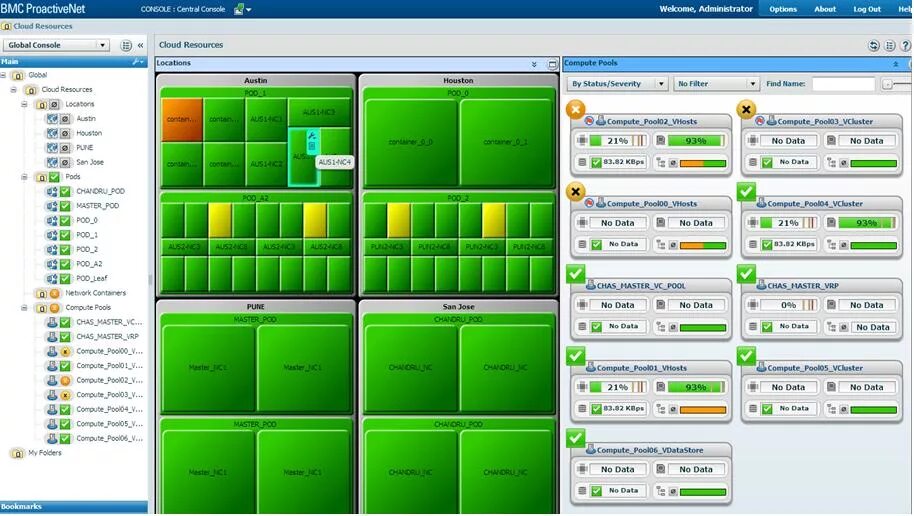Screen dimensions: 914x516
Task: Open the About menu
Action: (x=825, y=9)
